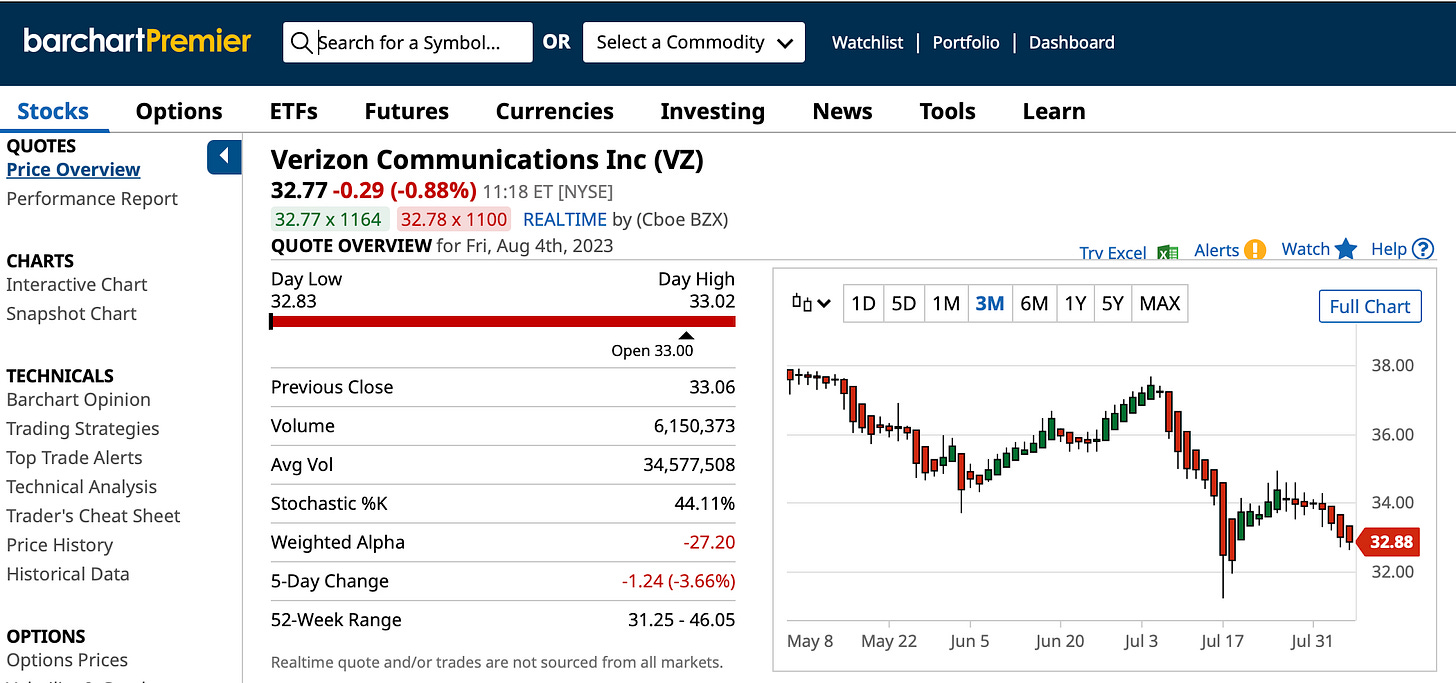Open the Trading Strategies link
1456x683 pixels.
[x=83, y=429]
